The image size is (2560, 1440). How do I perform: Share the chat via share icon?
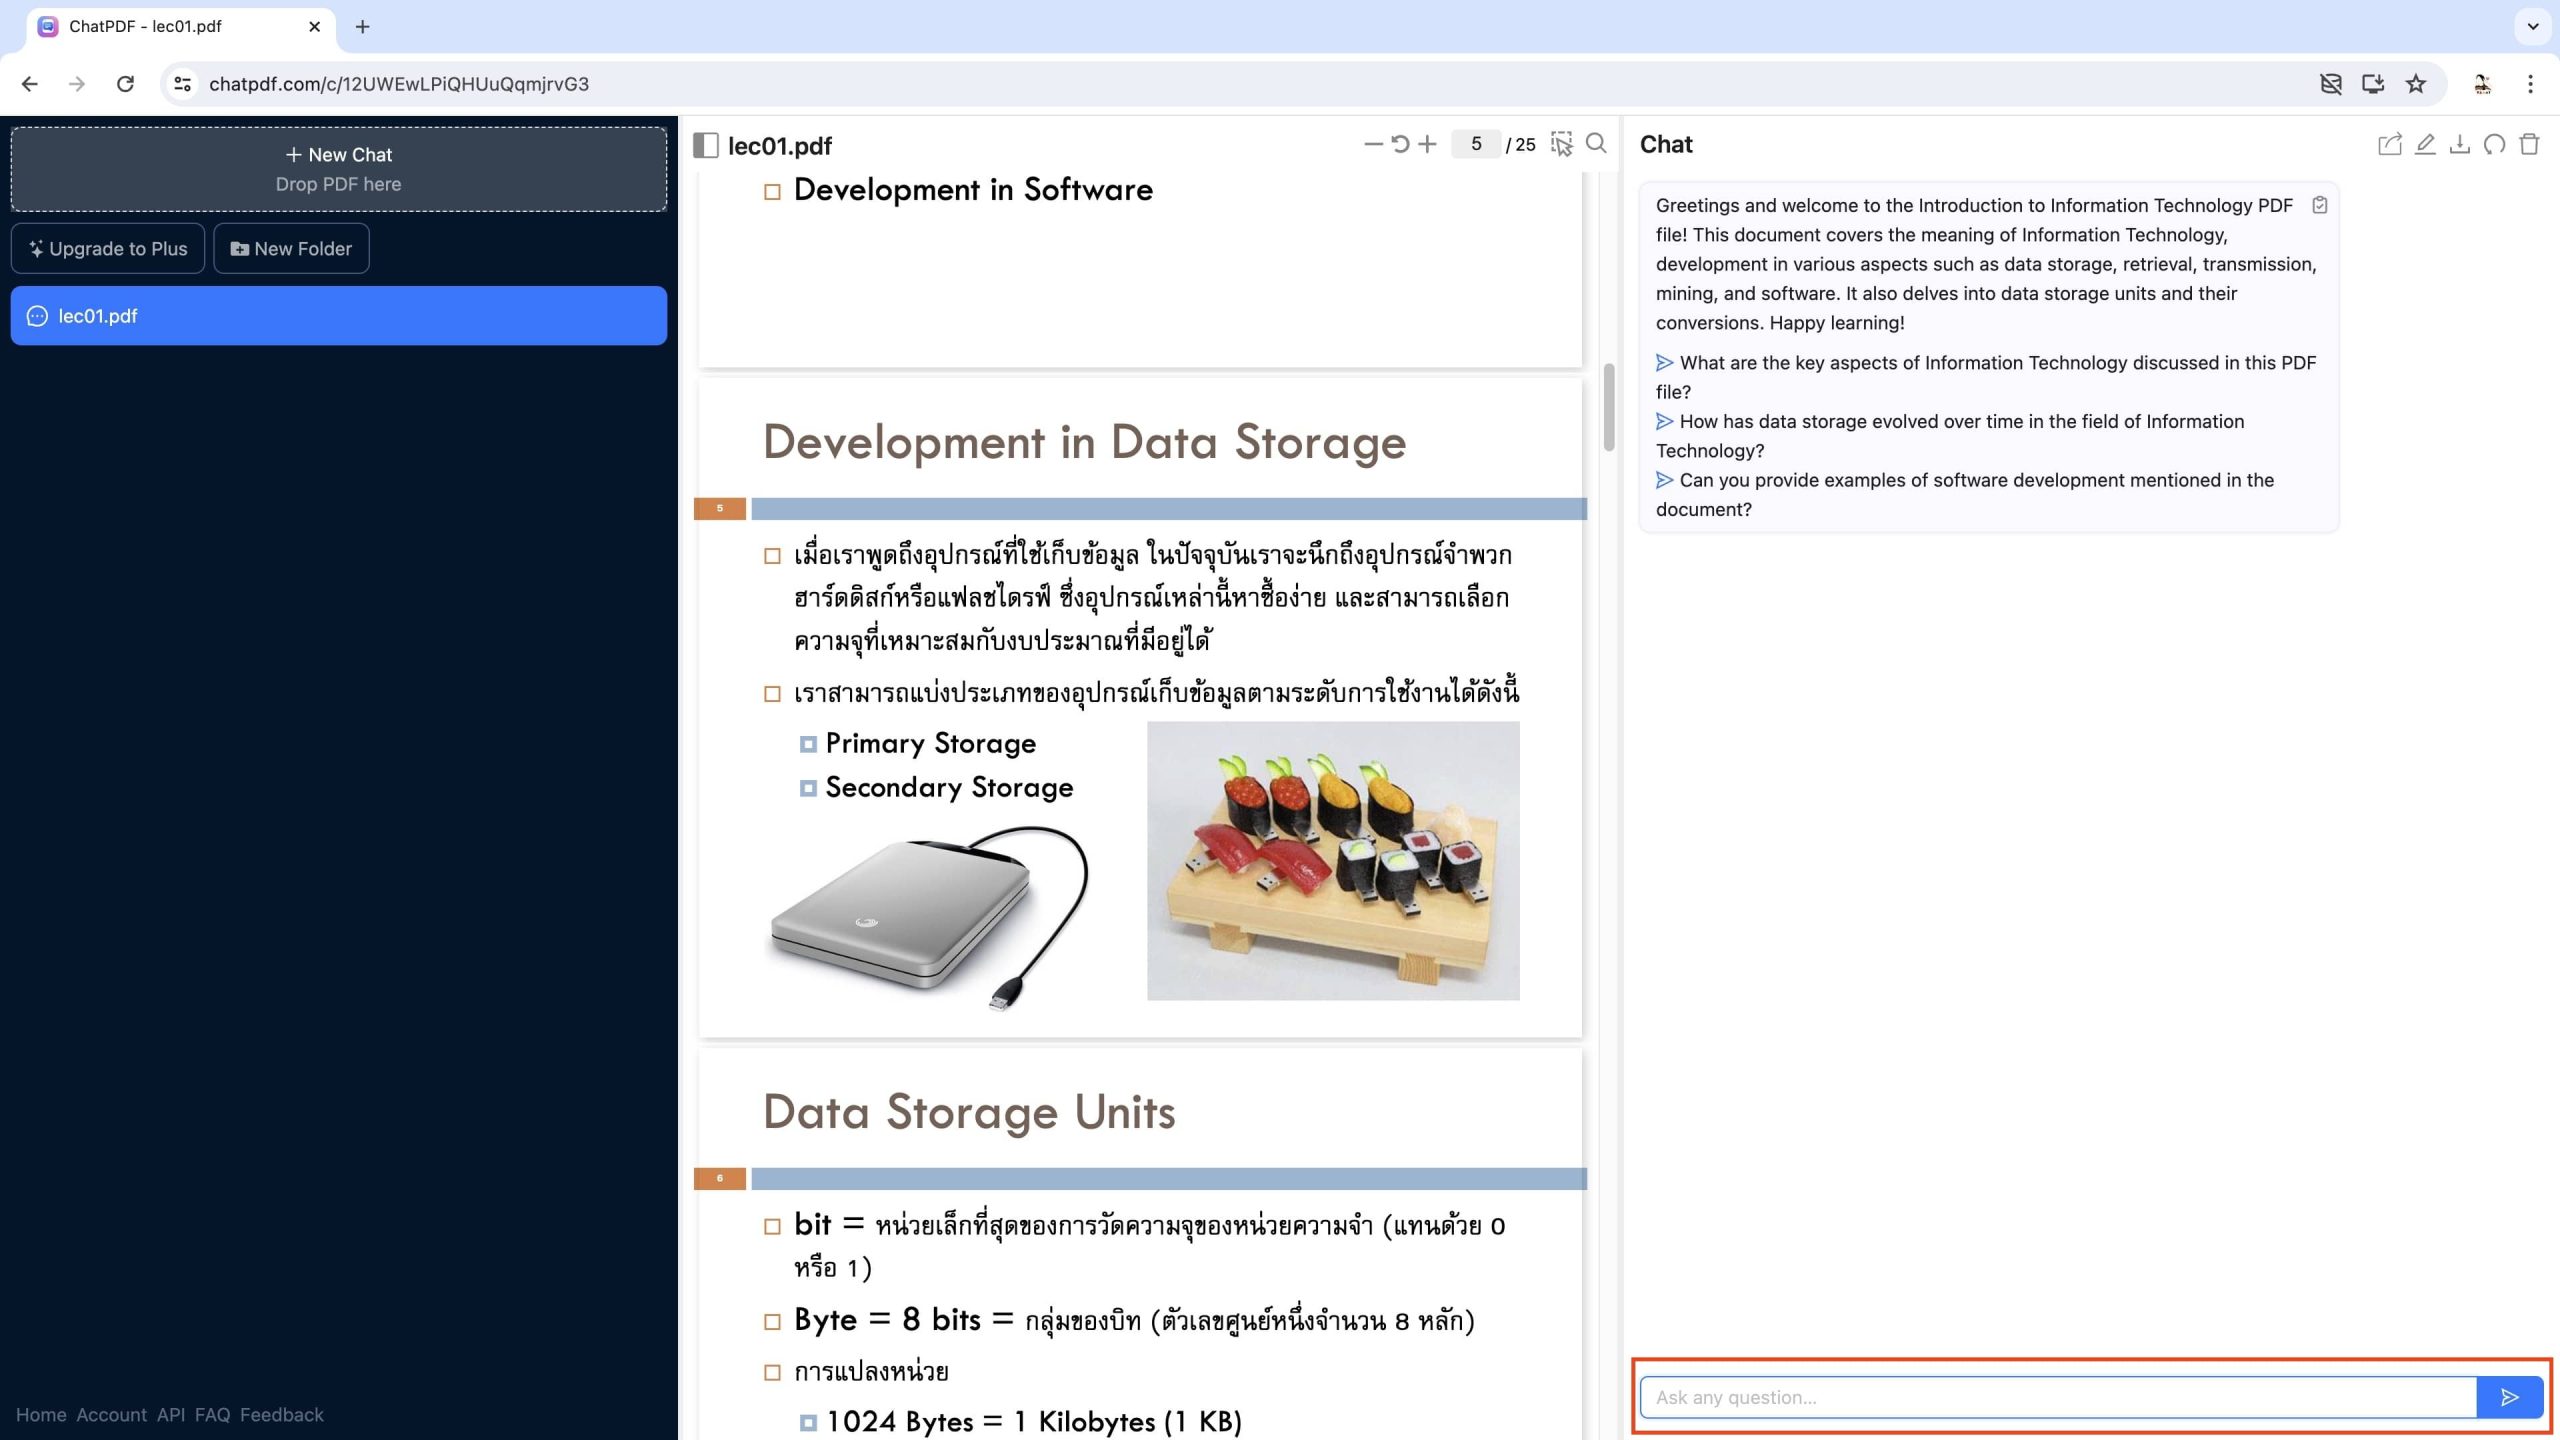coord(2389,145)
